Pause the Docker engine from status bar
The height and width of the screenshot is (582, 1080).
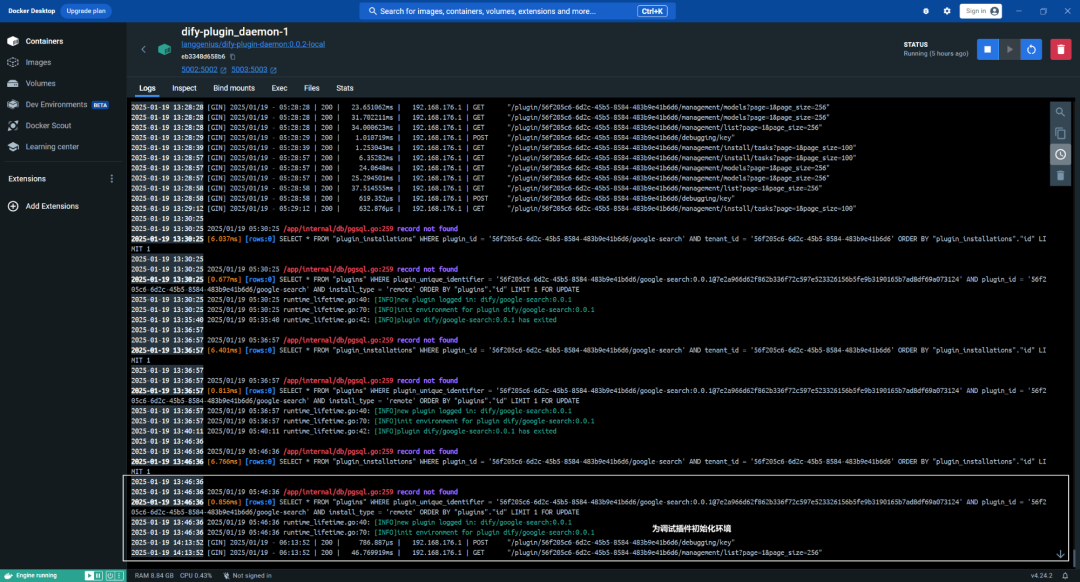[98, 576]
